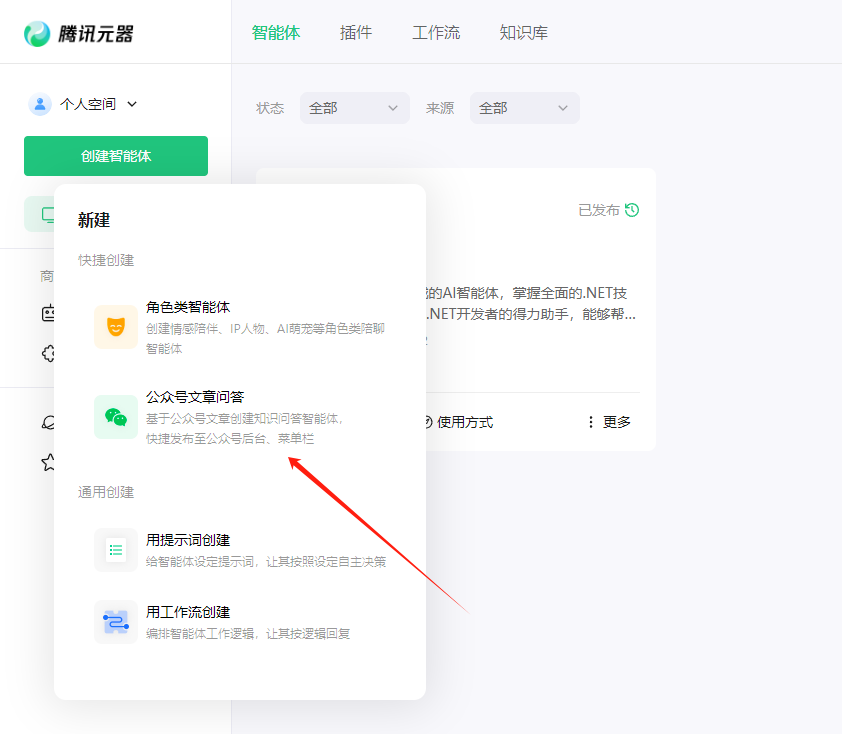This screenshot has height=734, width=842.
Task: Open the 来源 filter dropdown
Action: [x=525, y=108]
